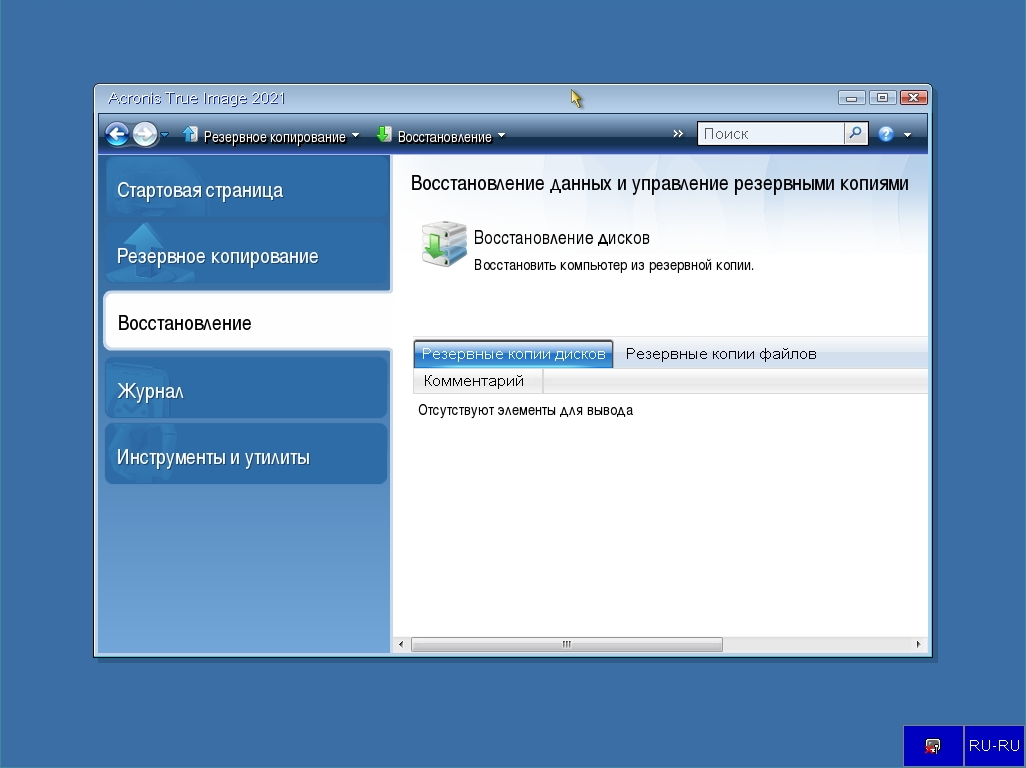Image resolution: width=1026 pixels, height=768 pixels.
Task: Click the Back navigation arrow
Action: coord(116,134)
